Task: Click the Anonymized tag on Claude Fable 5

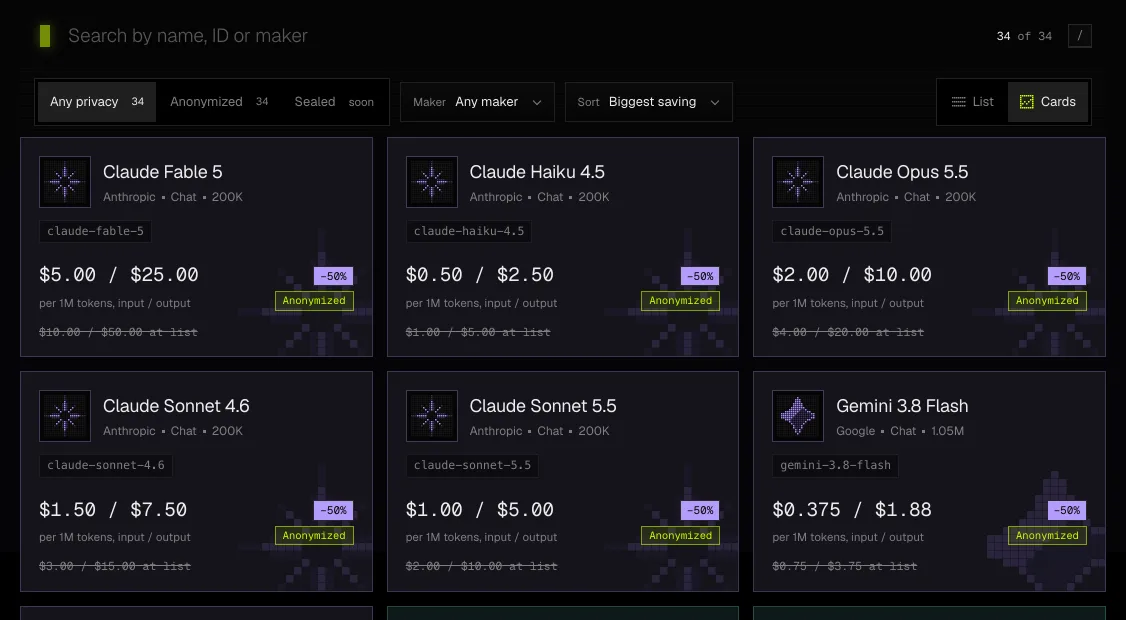Action: tap(314, 301)
